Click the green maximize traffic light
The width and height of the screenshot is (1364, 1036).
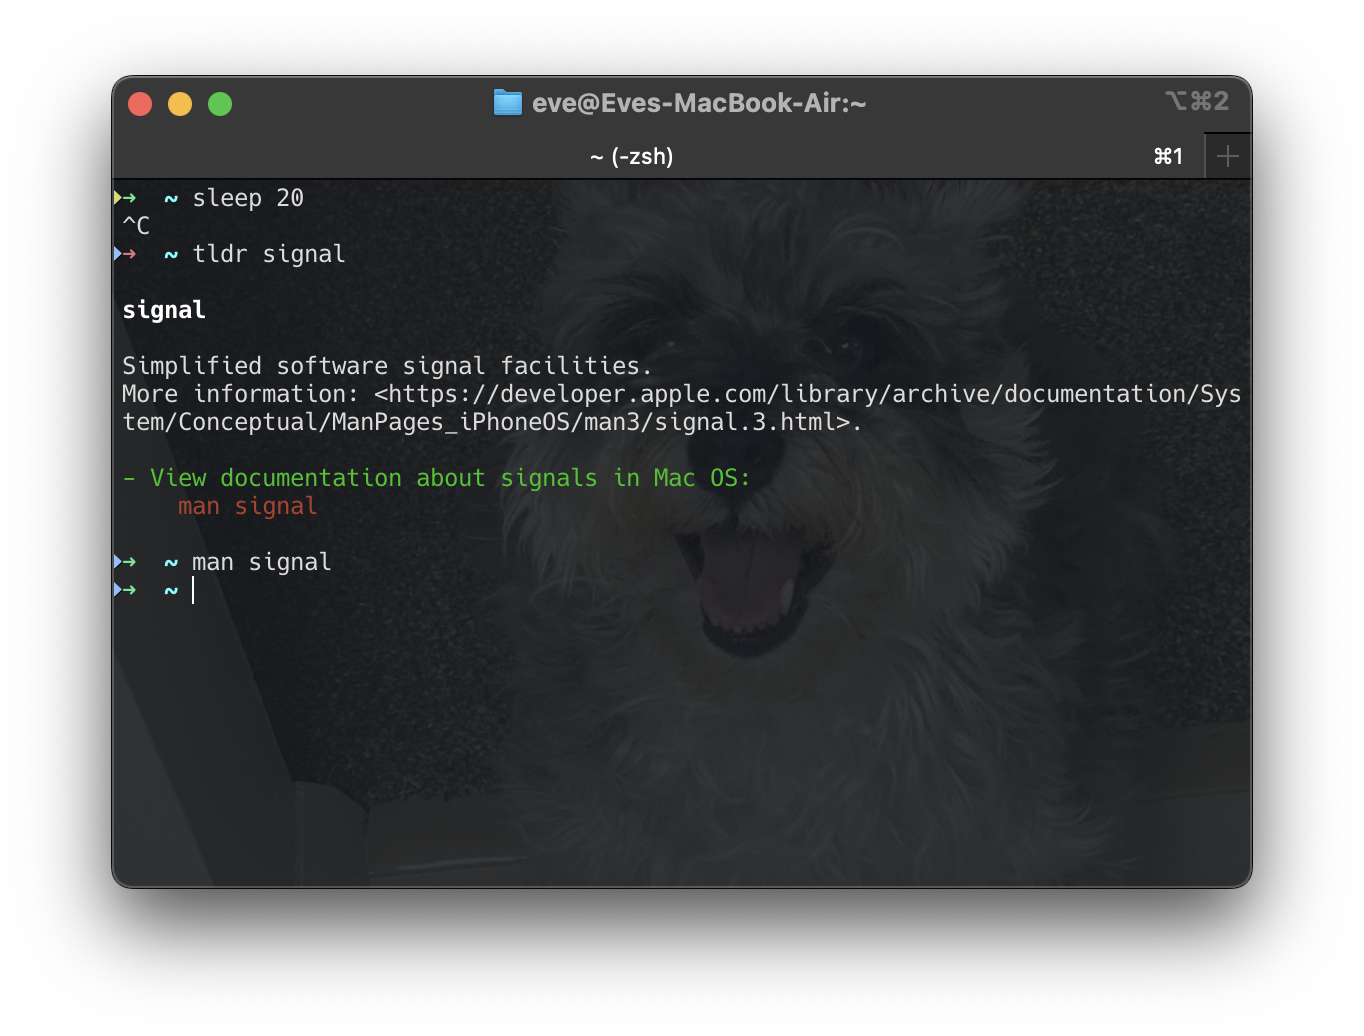219,103
